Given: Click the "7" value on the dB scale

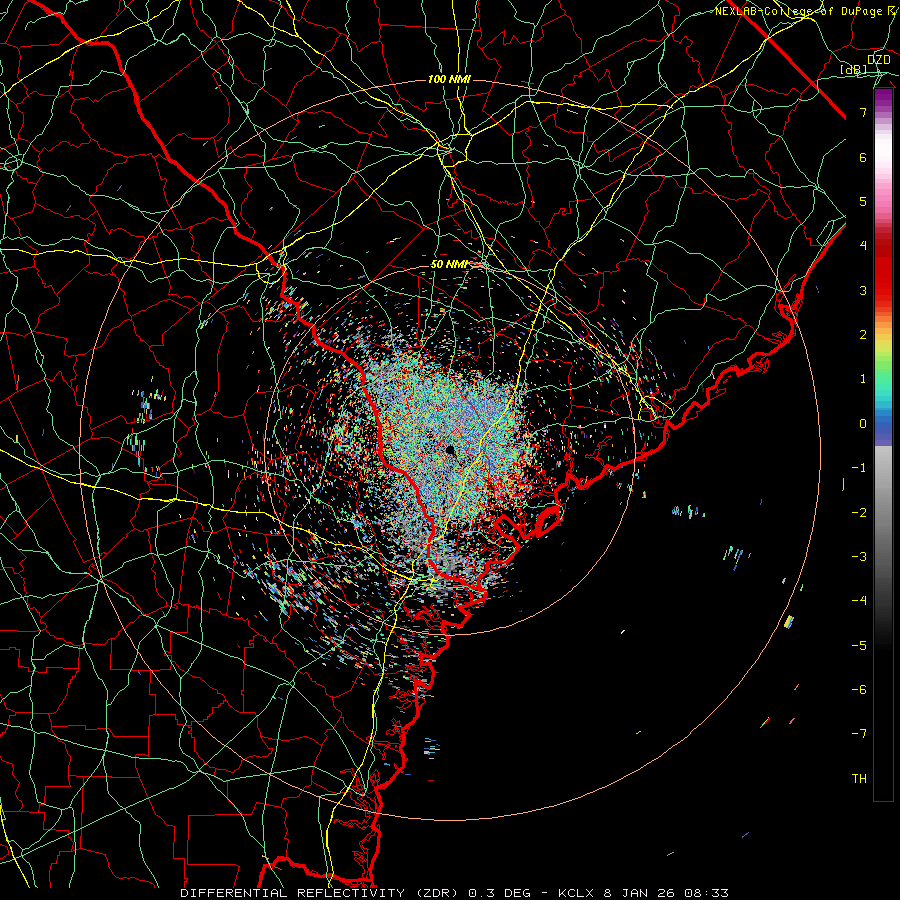Looking at the screenshot, I should point(863,112).
